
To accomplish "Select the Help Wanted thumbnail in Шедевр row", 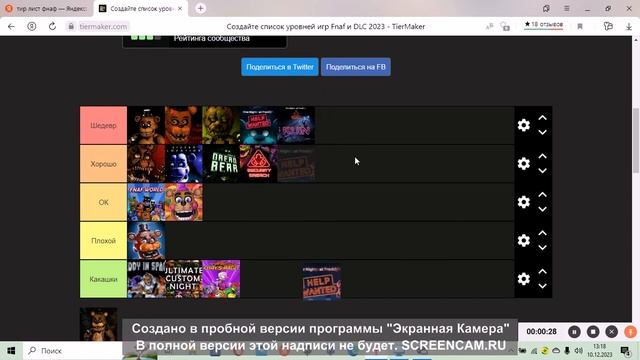I will pos(259,125).
